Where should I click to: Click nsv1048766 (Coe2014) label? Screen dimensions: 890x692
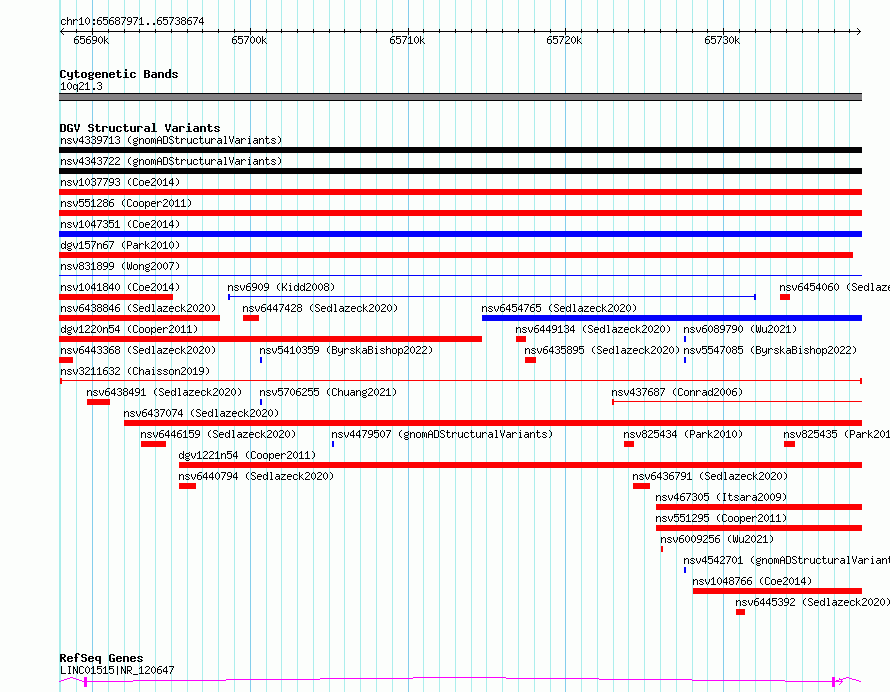click(753, 581)
